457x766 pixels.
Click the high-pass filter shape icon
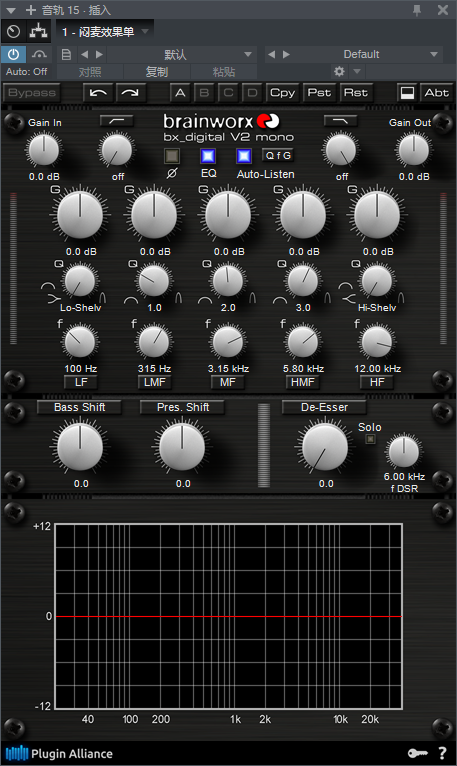click(116, 121)
